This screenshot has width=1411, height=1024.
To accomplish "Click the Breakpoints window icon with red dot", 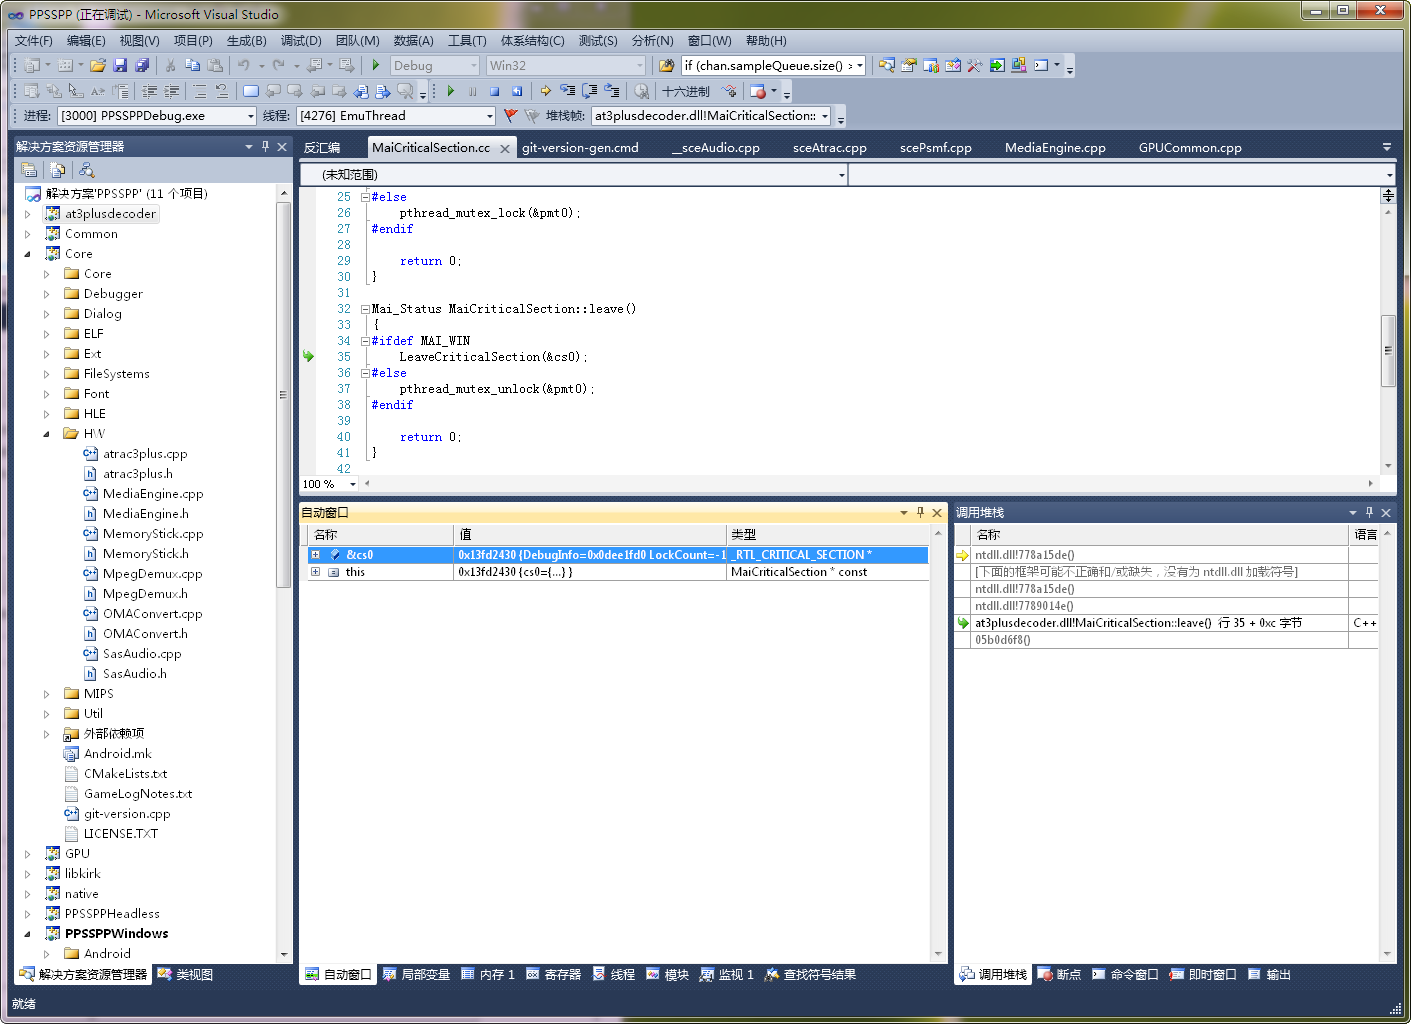I will 758,91.
